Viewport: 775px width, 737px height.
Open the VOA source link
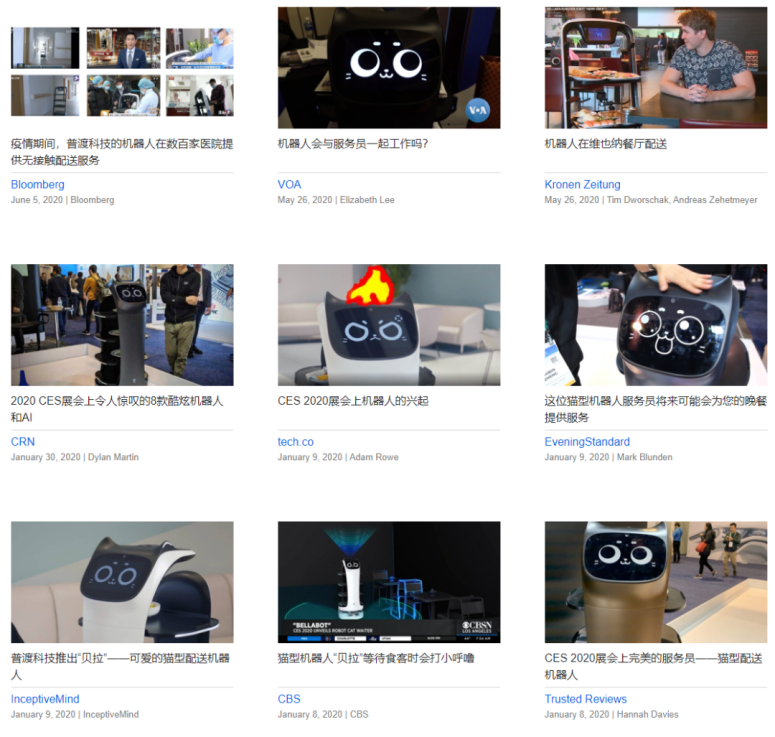(289, 184)
